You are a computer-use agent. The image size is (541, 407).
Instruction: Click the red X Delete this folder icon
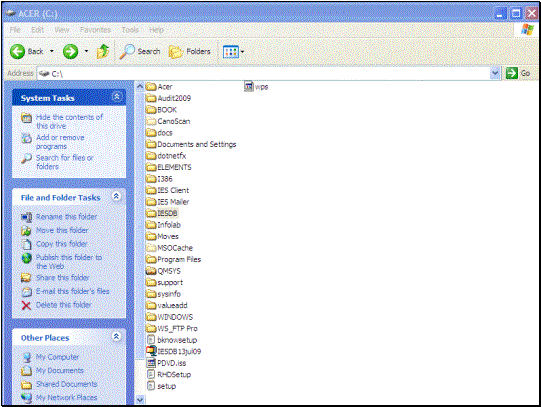(x=26, y=305)
